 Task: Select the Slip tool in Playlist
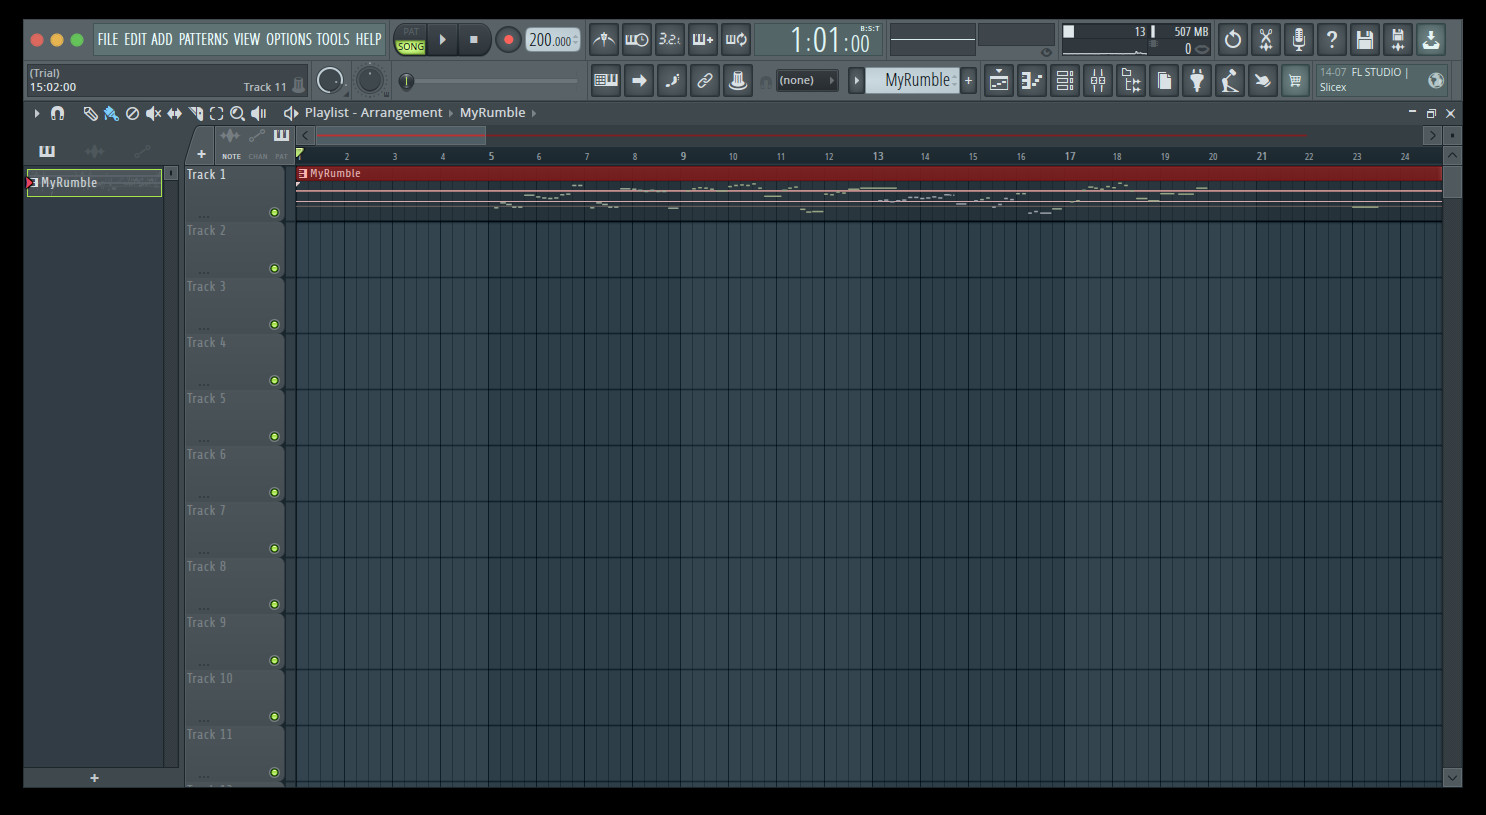(x=174, y=114)
